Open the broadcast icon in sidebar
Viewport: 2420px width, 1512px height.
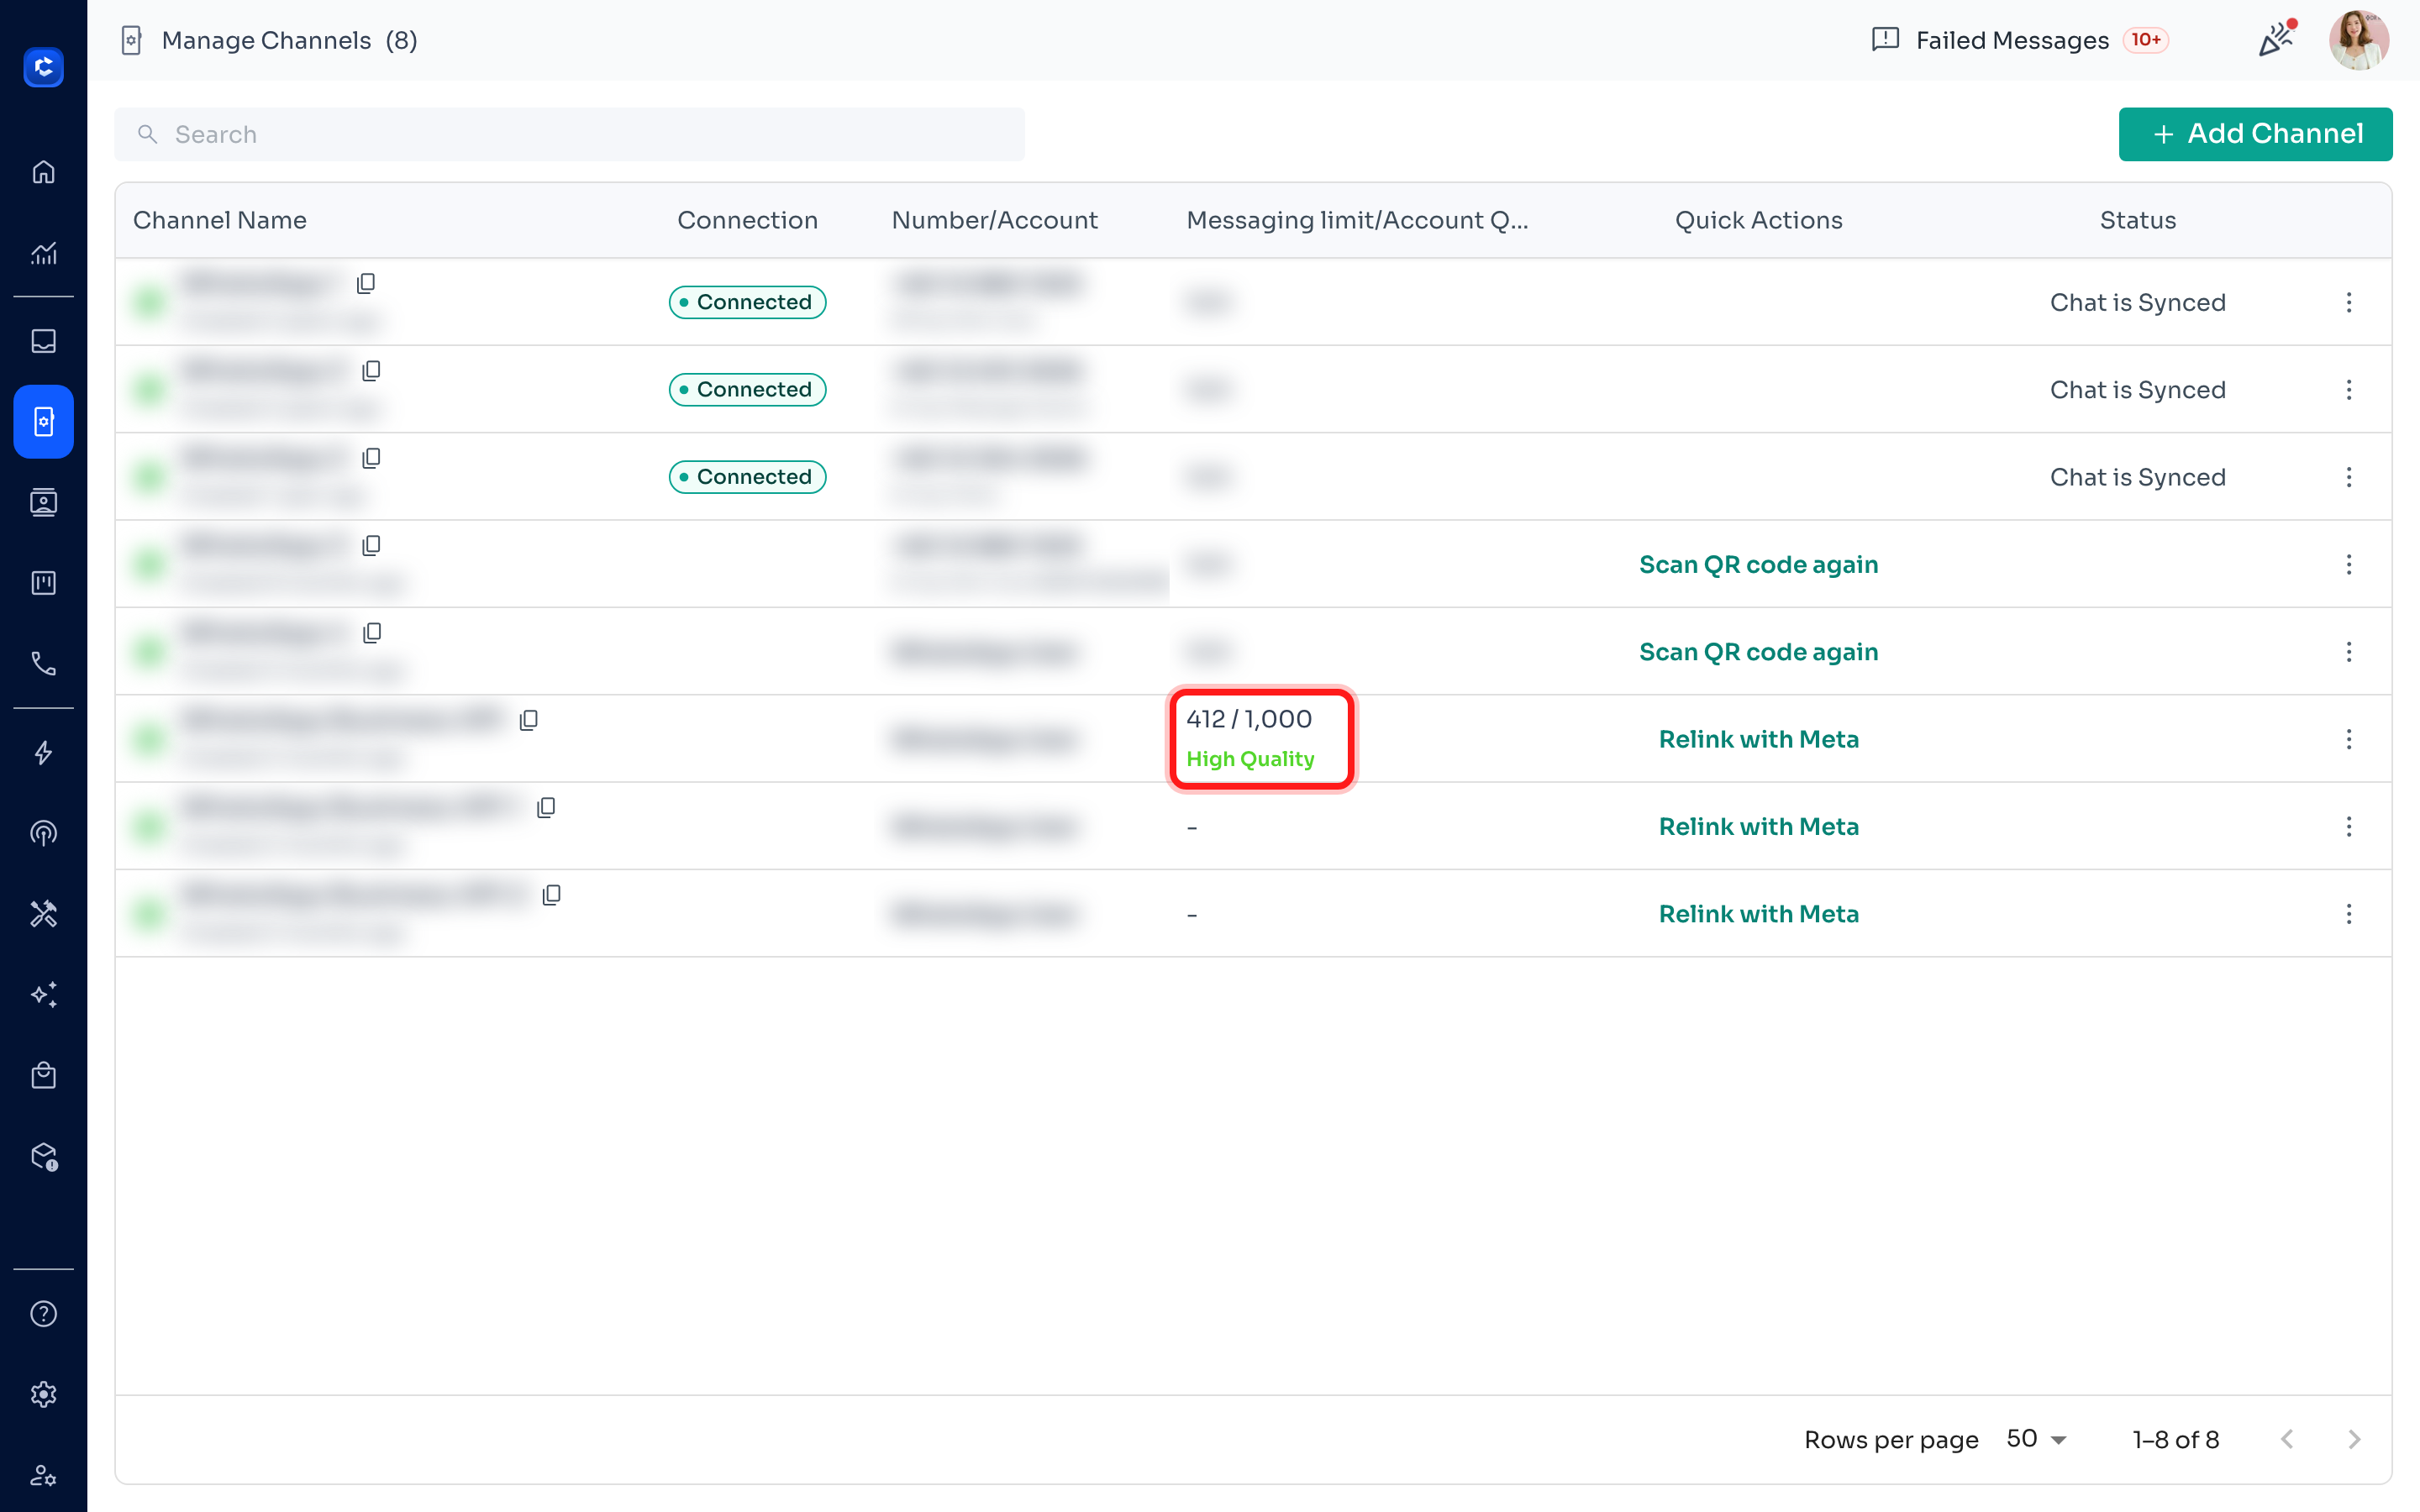[43, 833]
